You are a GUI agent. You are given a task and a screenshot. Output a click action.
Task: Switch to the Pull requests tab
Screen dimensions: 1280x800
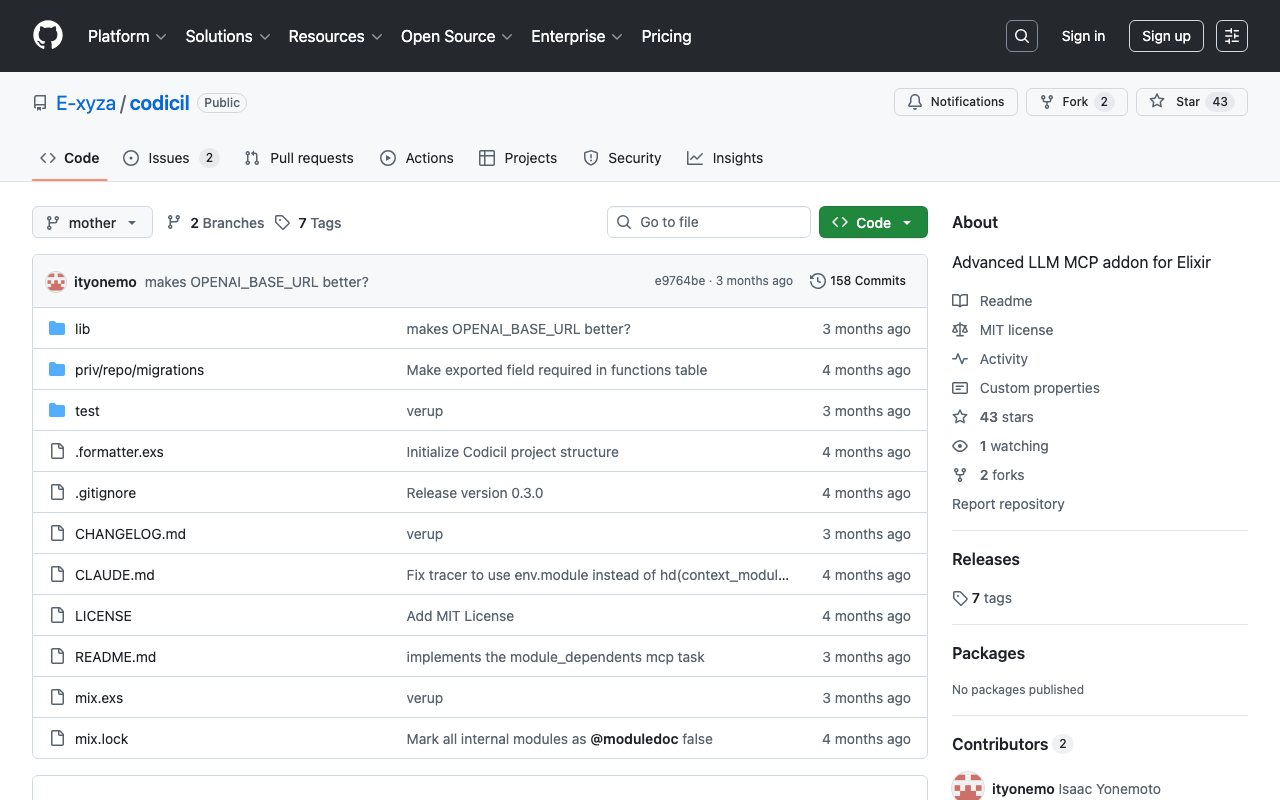(x=298, y=158)
